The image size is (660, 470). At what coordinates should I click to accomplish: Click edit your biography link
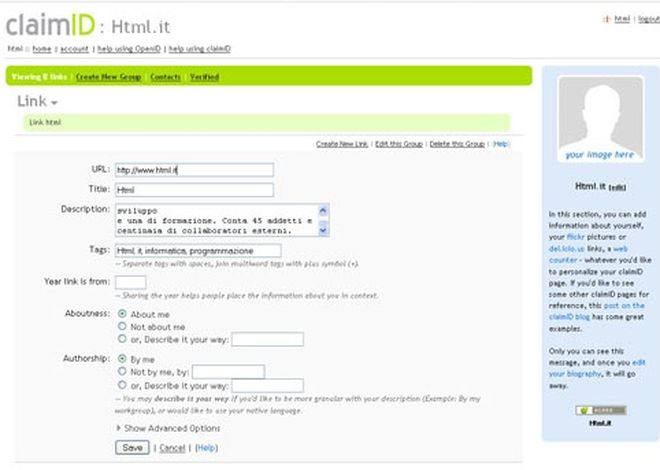click(x=596, y=368)
